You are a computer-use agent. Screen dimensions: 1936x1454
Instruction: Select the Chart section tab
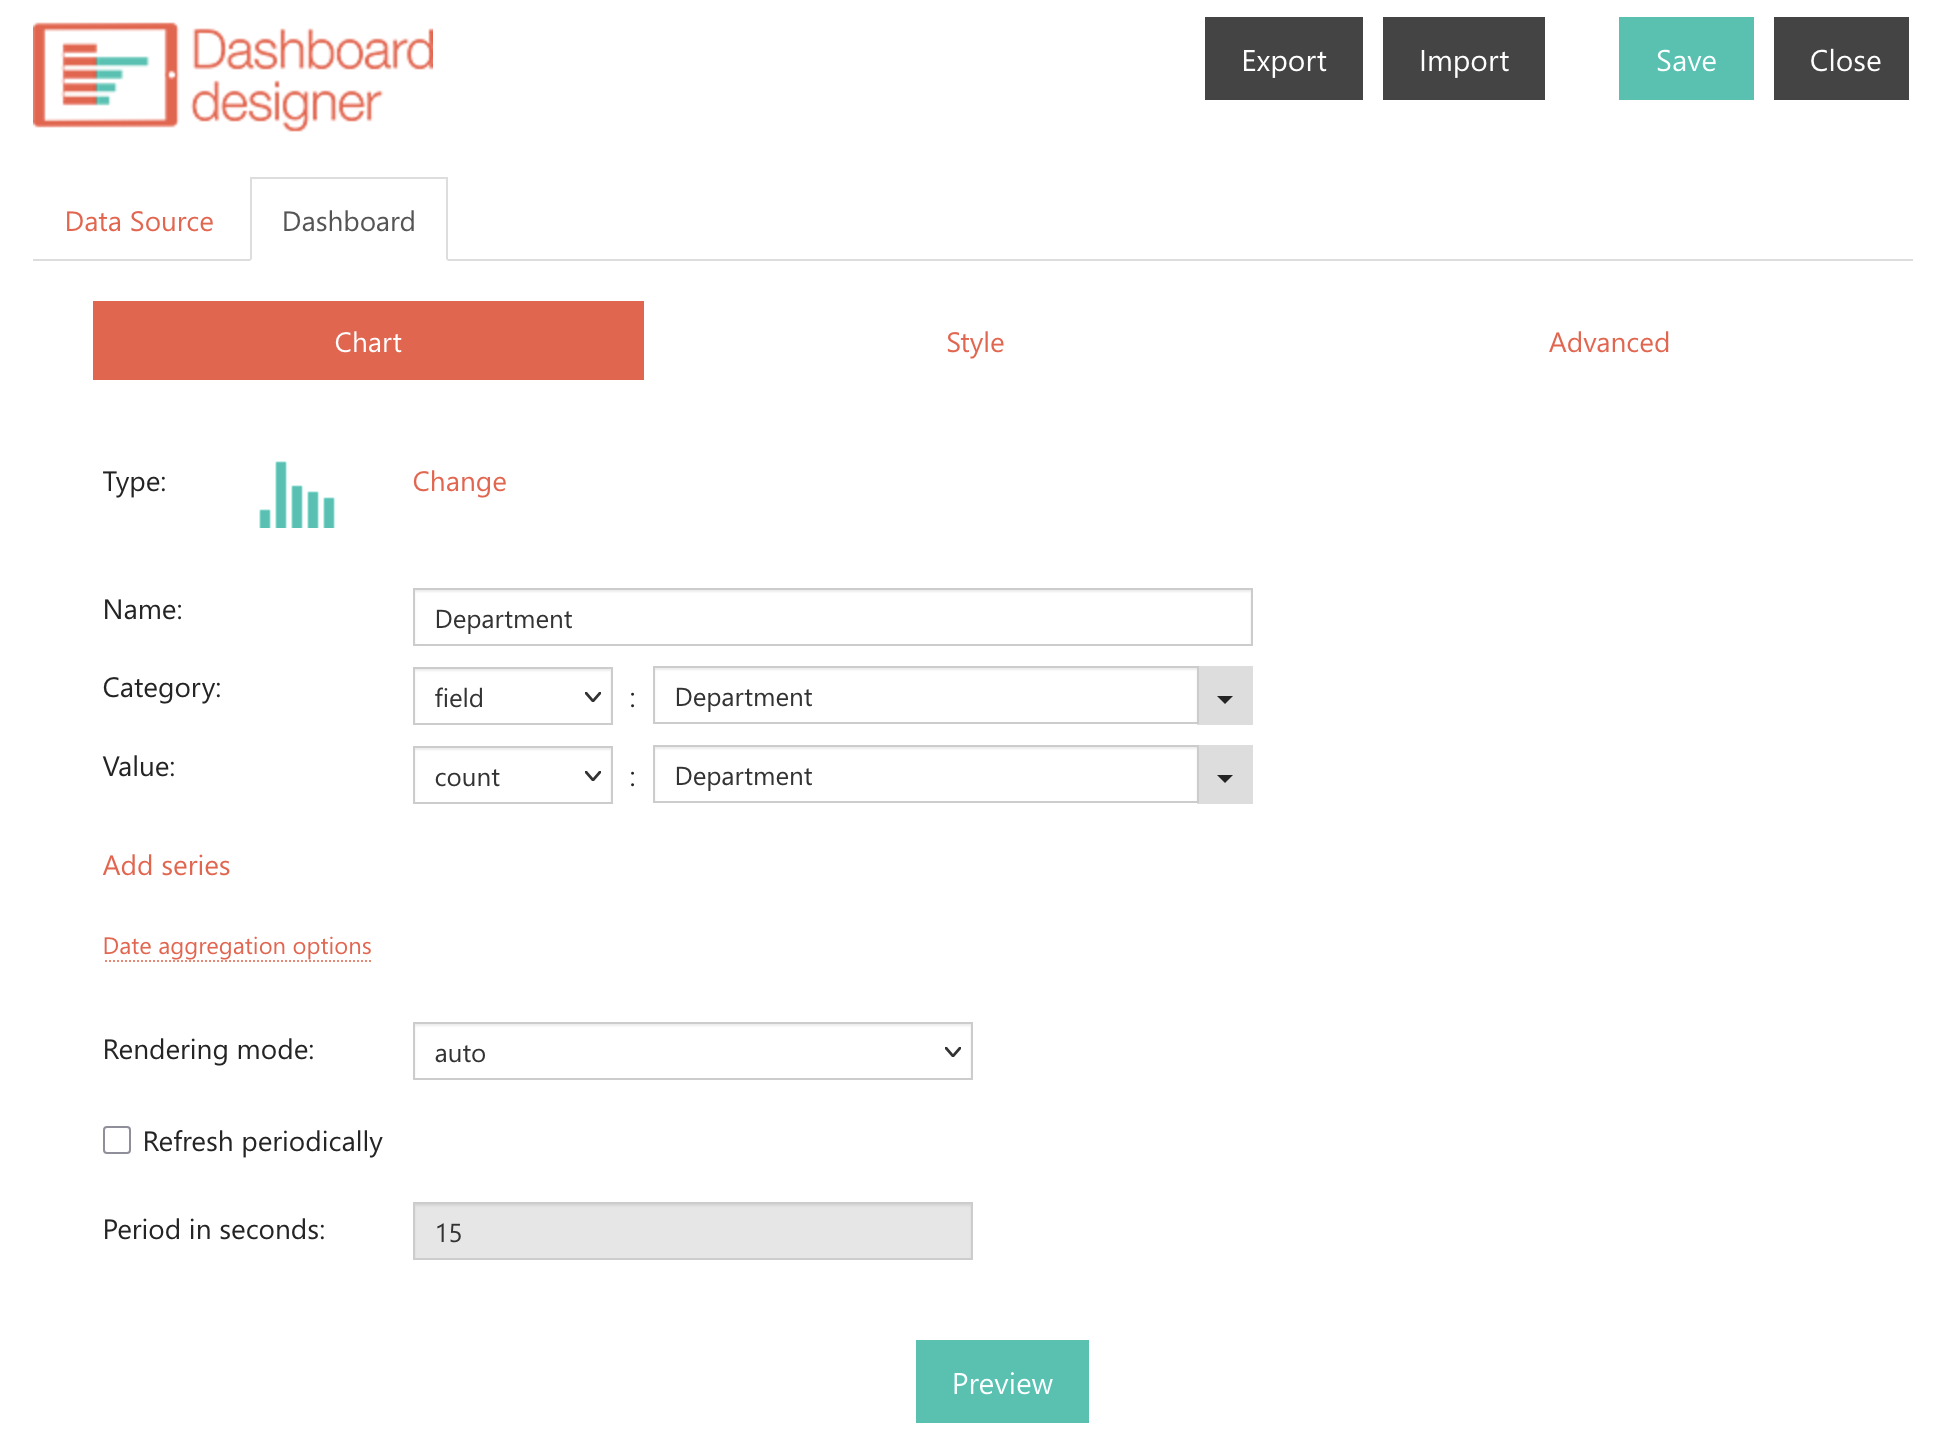[x=368, y=342]
